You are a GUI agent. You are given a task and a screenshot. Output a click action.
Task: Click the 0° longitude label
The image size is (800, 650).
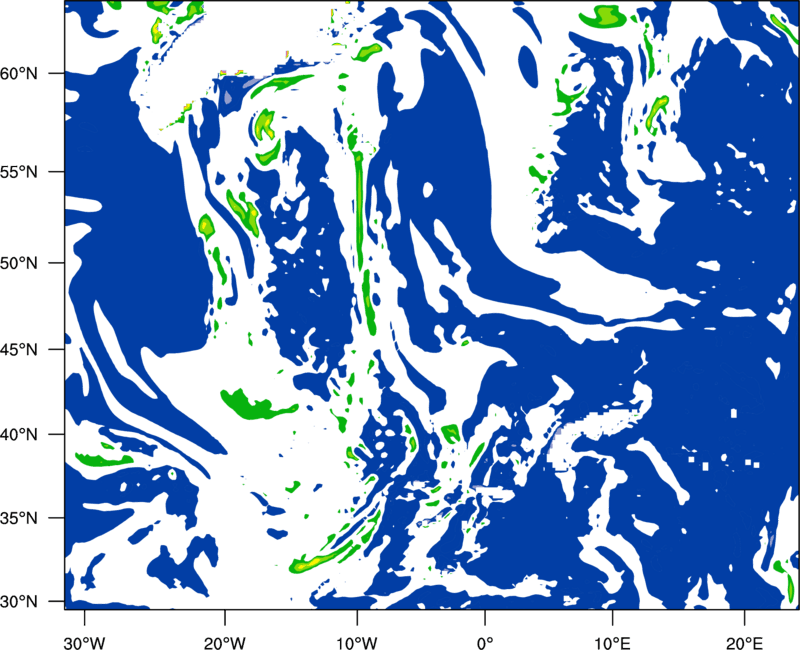[x=485, y=643]
